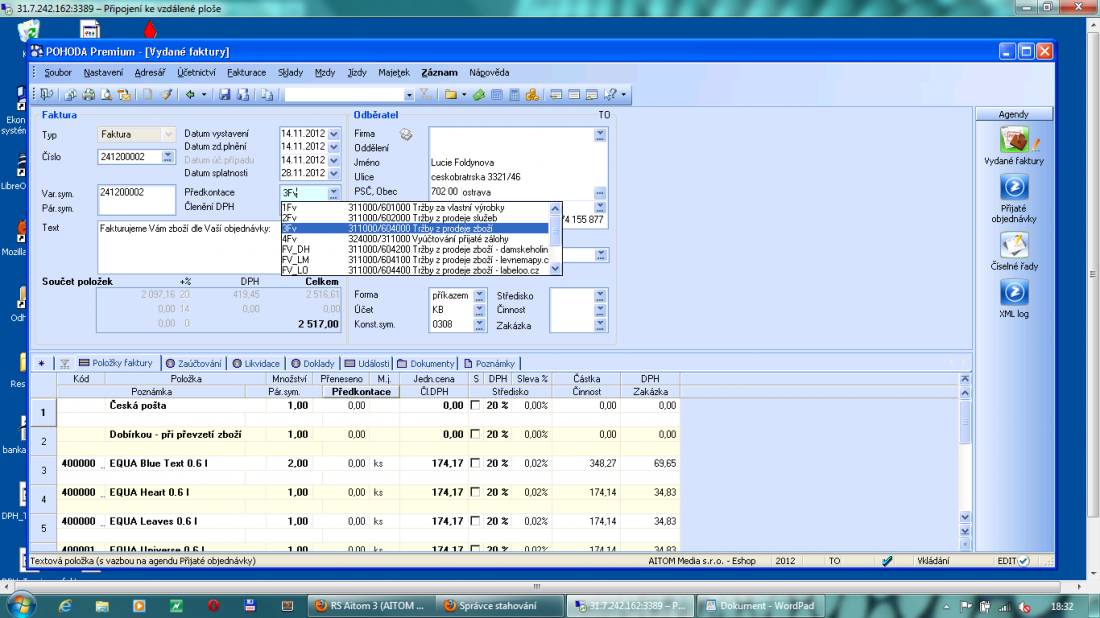This screenshot has width=1100, height=618.
Task: Switch to the Zaúčtování tab
Action: tap(194, 363)
